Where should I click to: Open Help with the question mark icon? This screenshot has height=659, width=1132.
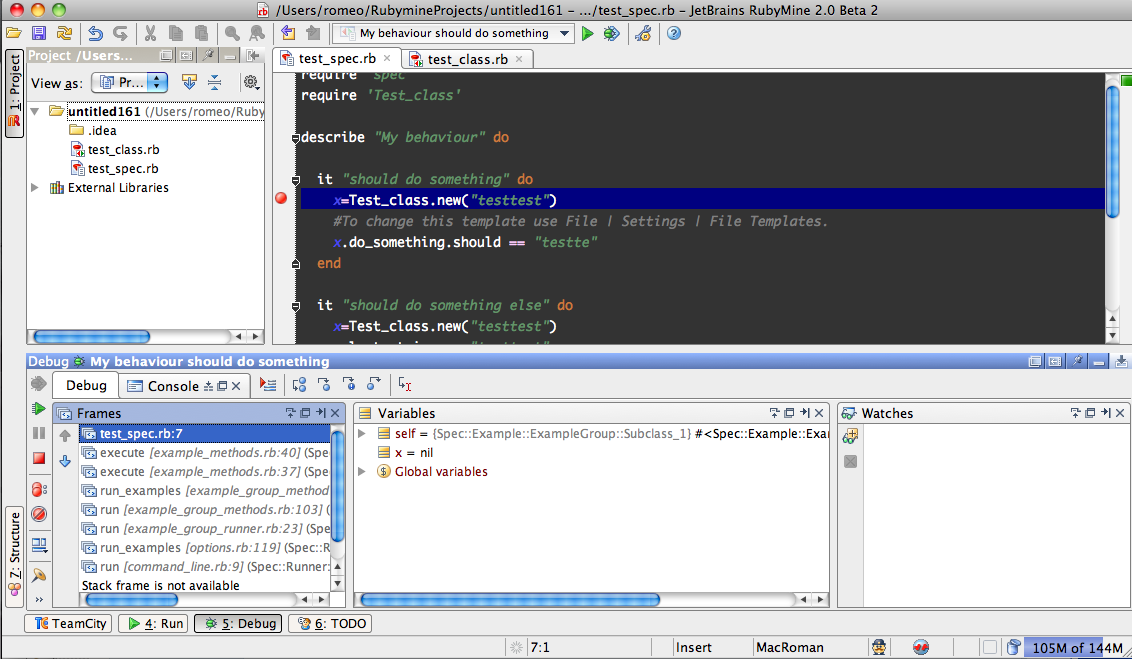pos(674,33)
